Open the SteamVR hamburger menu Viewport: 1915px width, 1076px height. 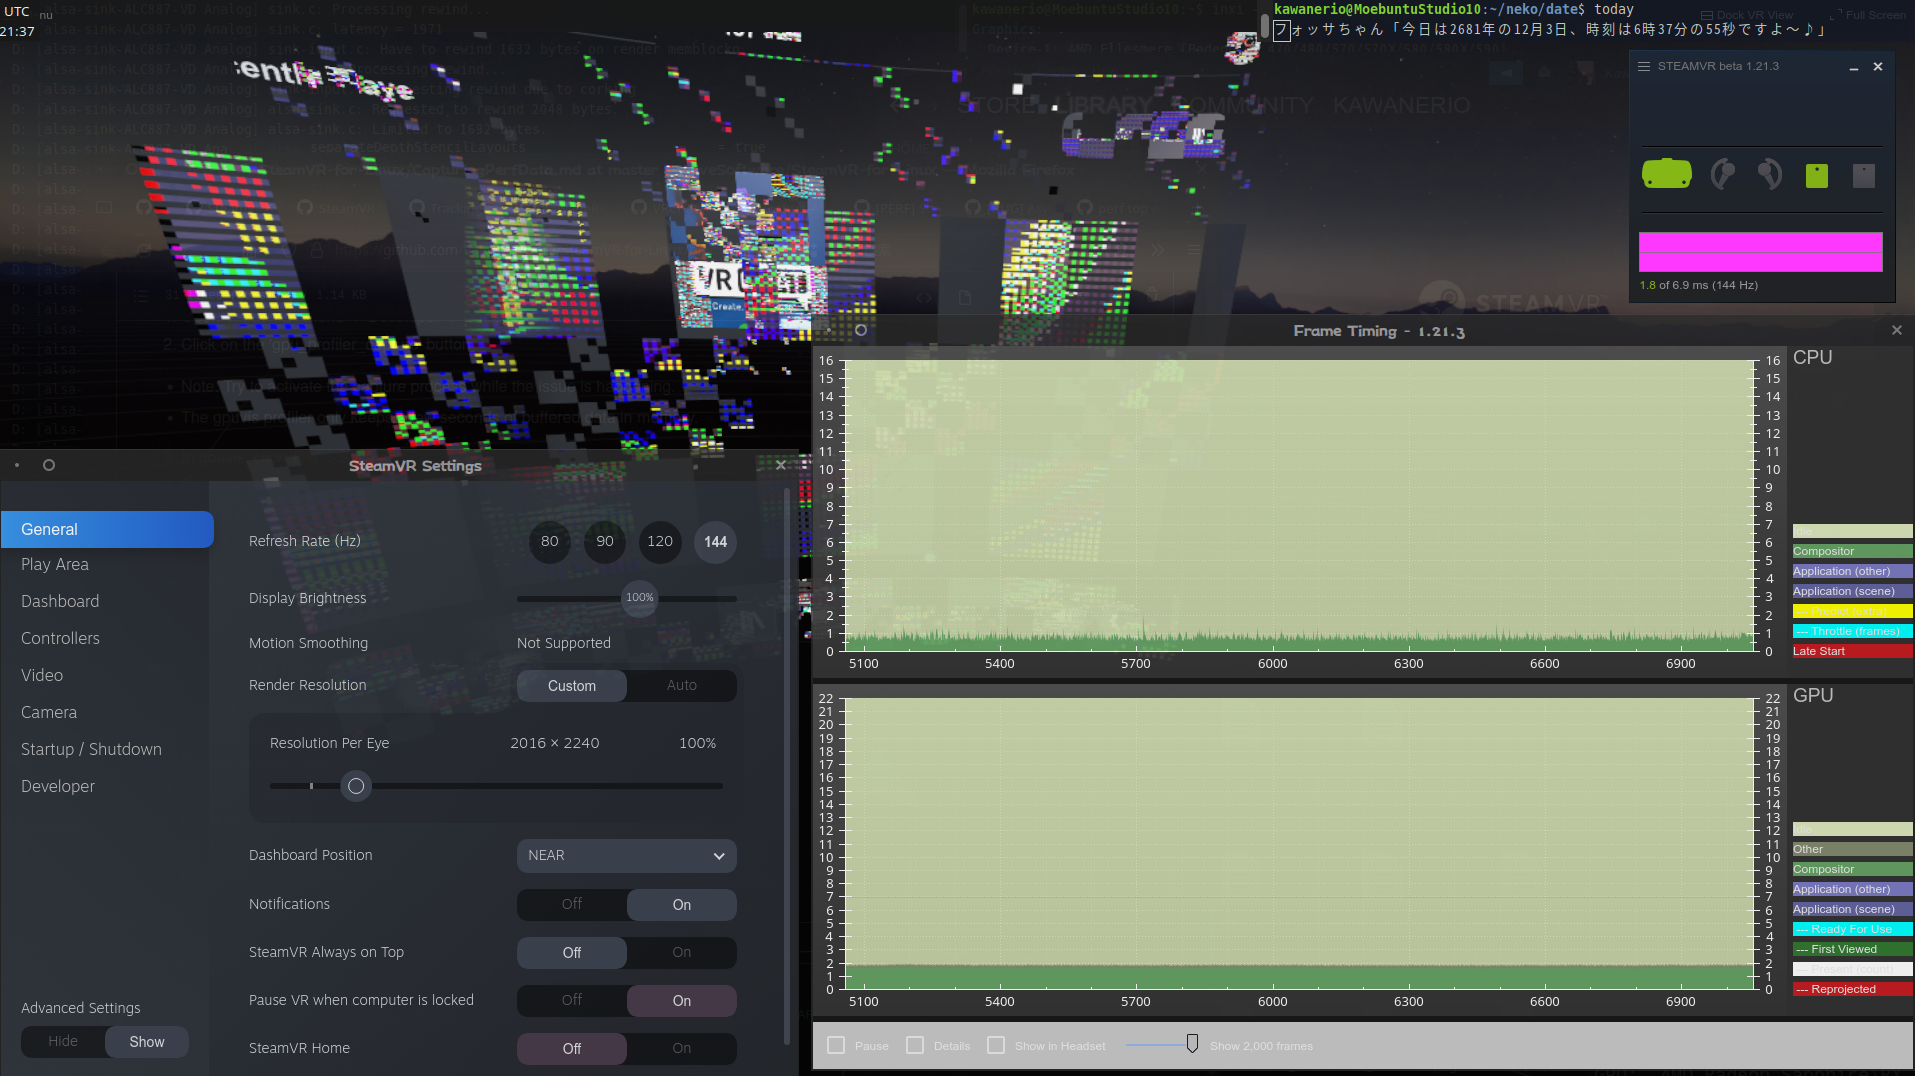click(x=1643, y=67)
